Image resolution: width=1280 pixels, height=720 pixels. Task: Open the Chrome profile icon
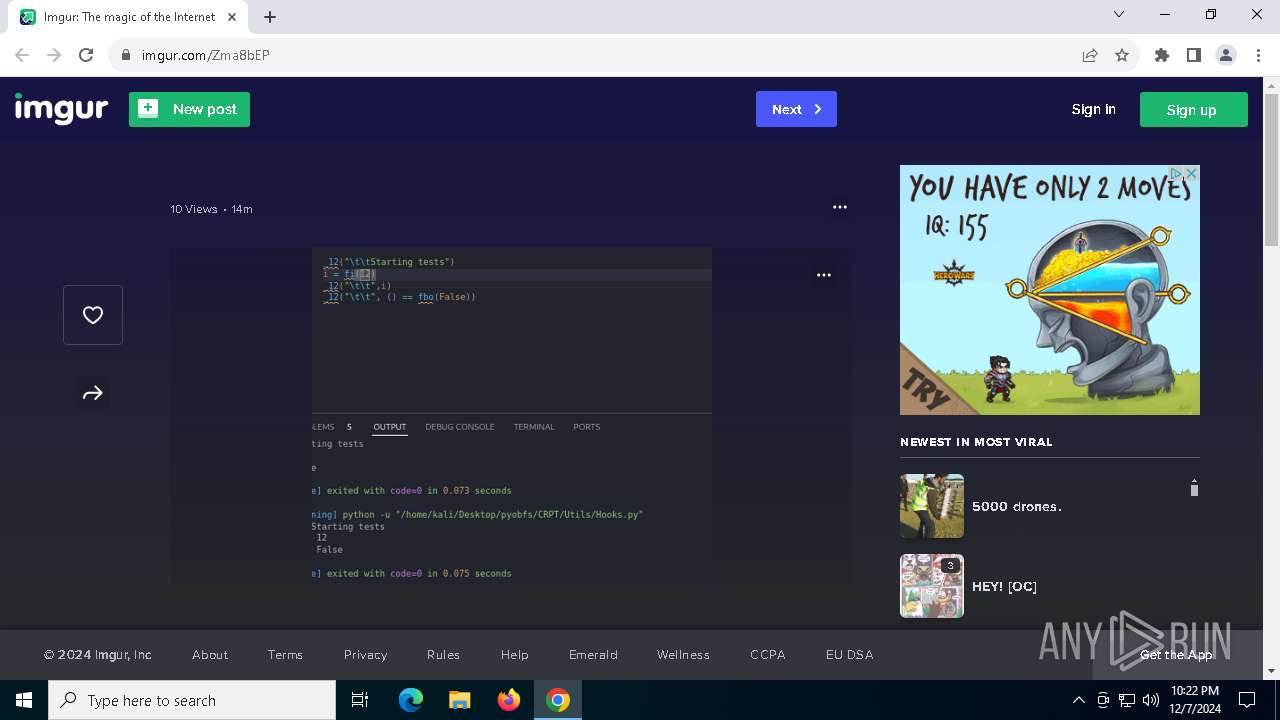[x=1226, y=55]
